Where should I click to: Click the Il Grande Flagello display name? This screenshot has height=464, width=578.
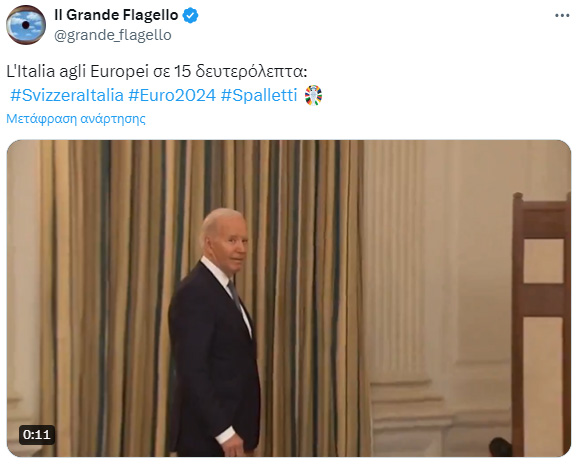click(x=116, y=15)
